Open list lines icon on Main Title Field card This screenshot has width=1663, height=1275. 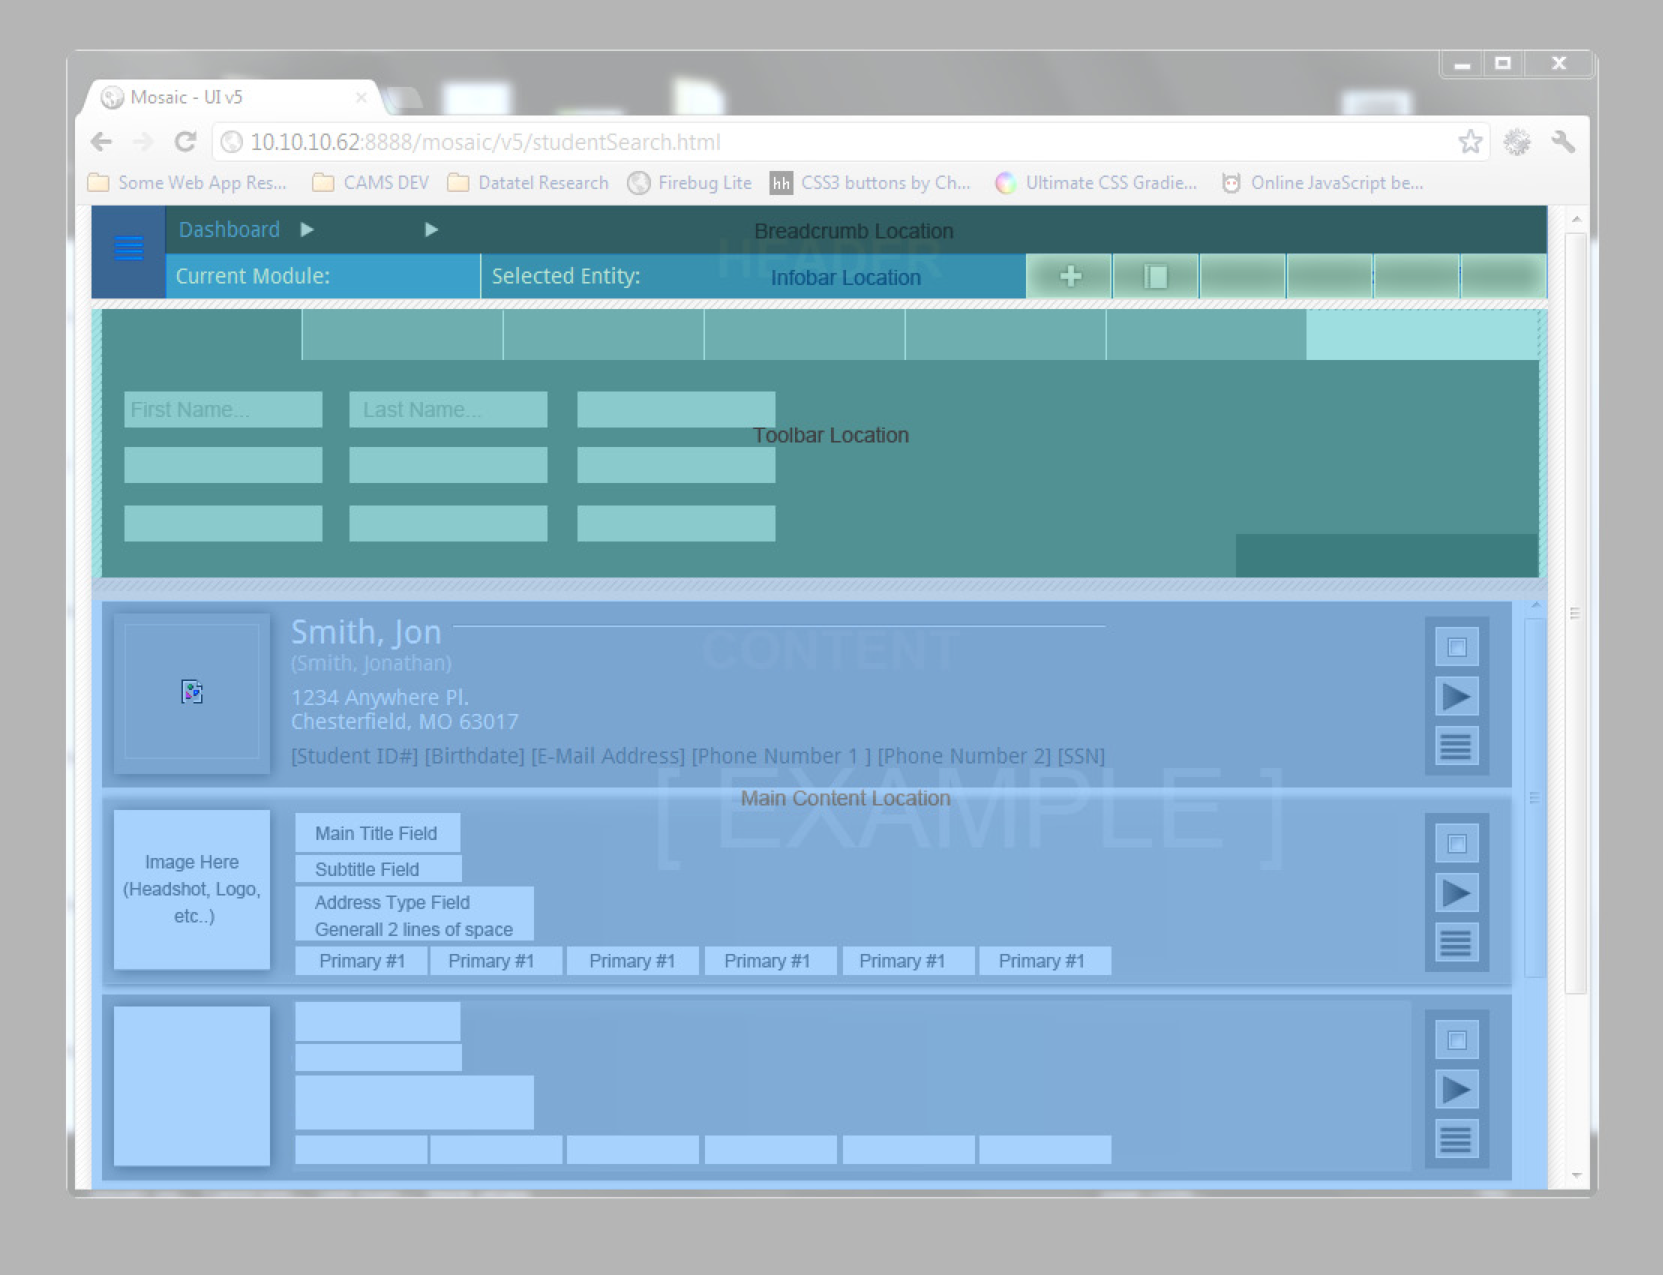point(1456,942)
